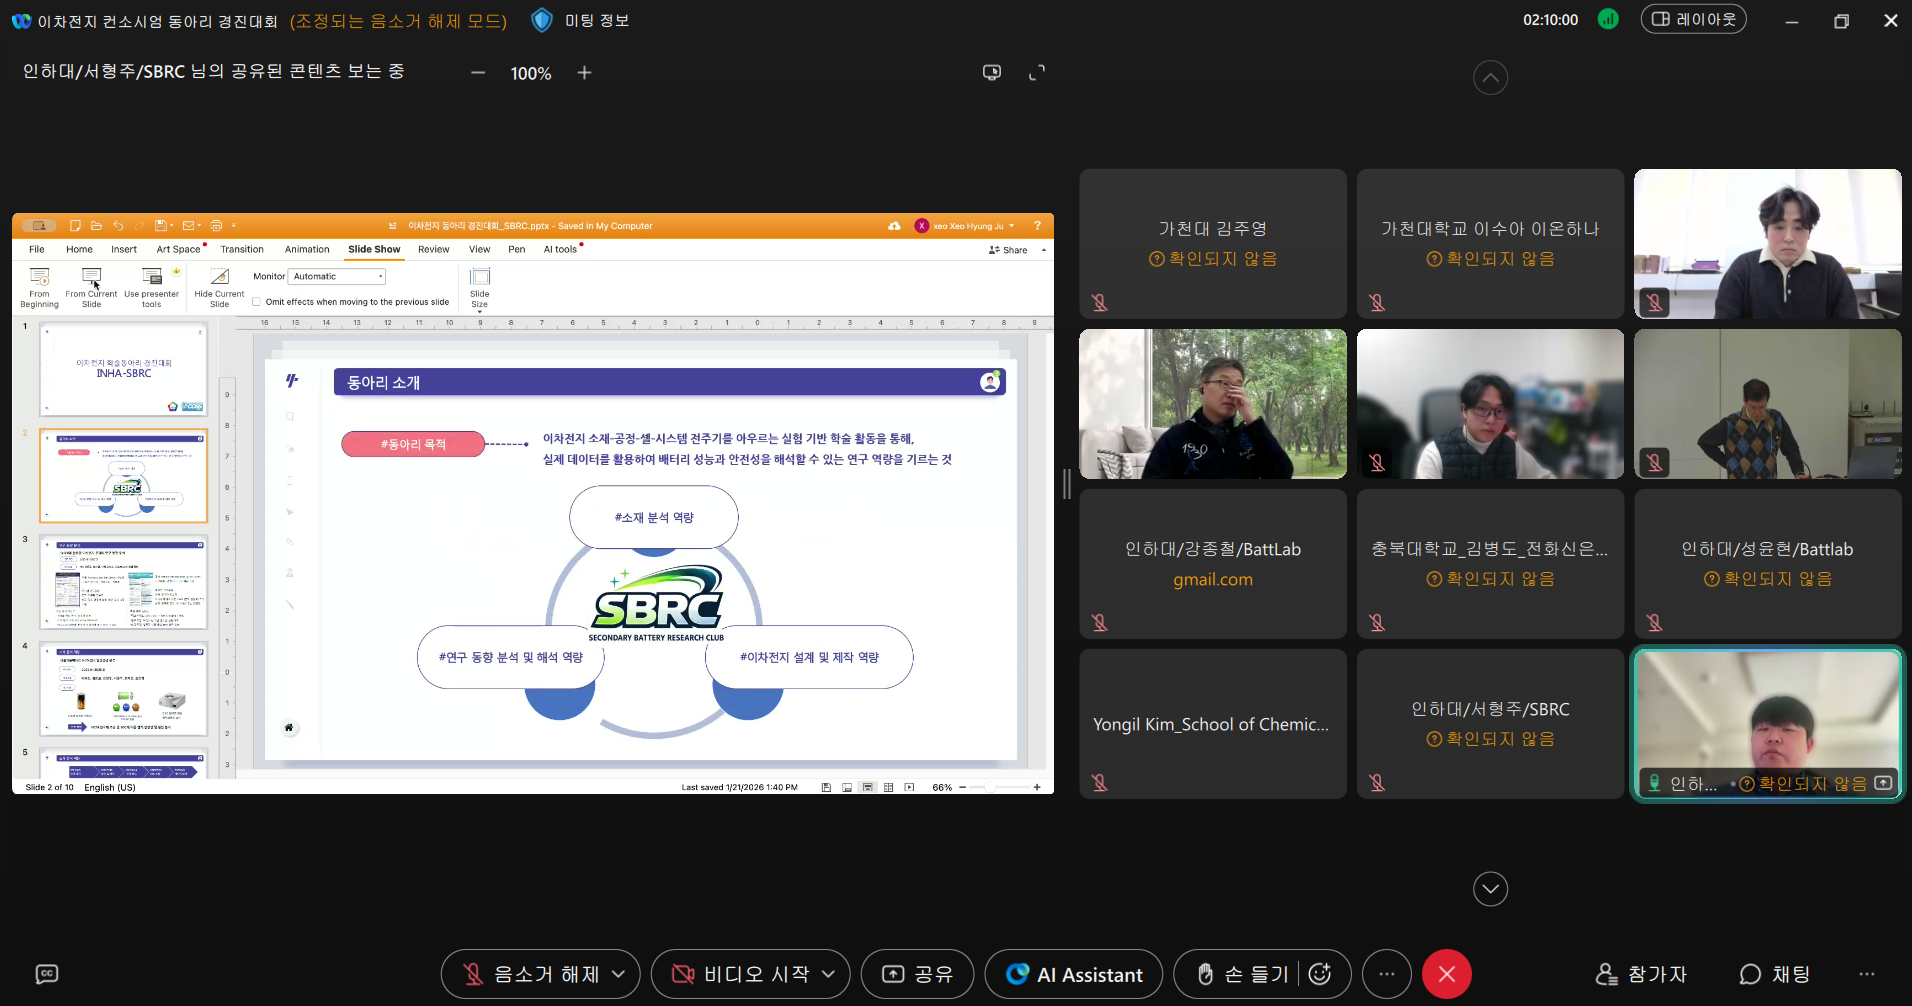Unmute with the 음소거 해제 toggle

(x=528, y=974)
